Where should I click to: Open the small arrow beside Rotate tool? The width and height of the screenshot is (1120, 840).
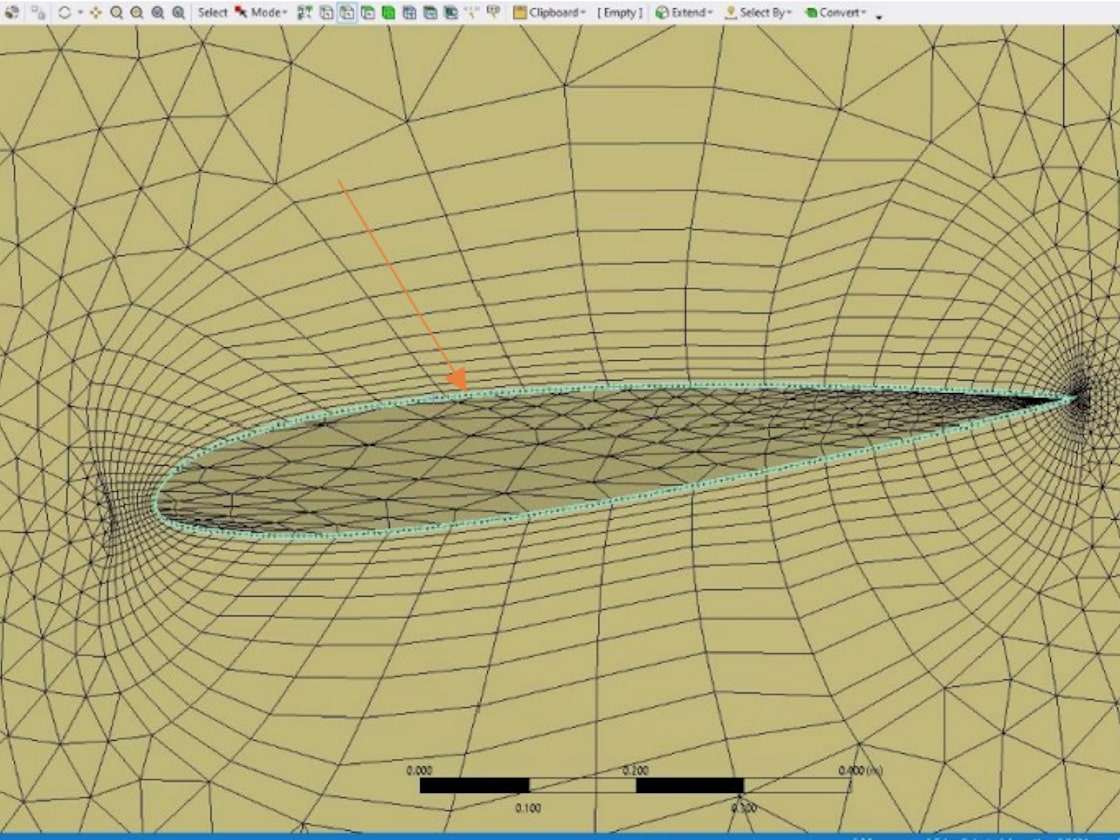click(x=80, y=13)
